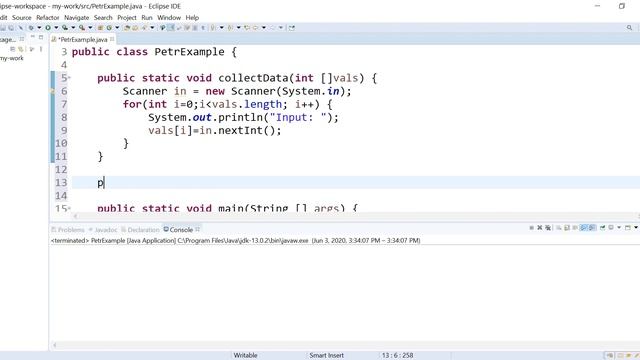
Task: Minimize the Package Explorer view
Action: coord(32,38)
